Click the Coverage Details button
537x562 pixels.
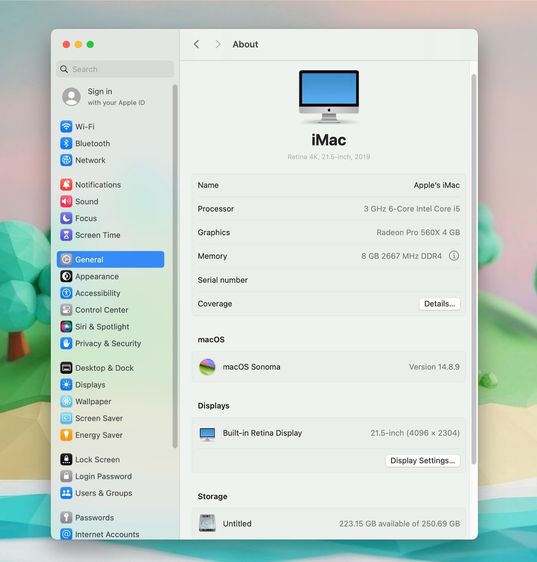coord(439,304)
